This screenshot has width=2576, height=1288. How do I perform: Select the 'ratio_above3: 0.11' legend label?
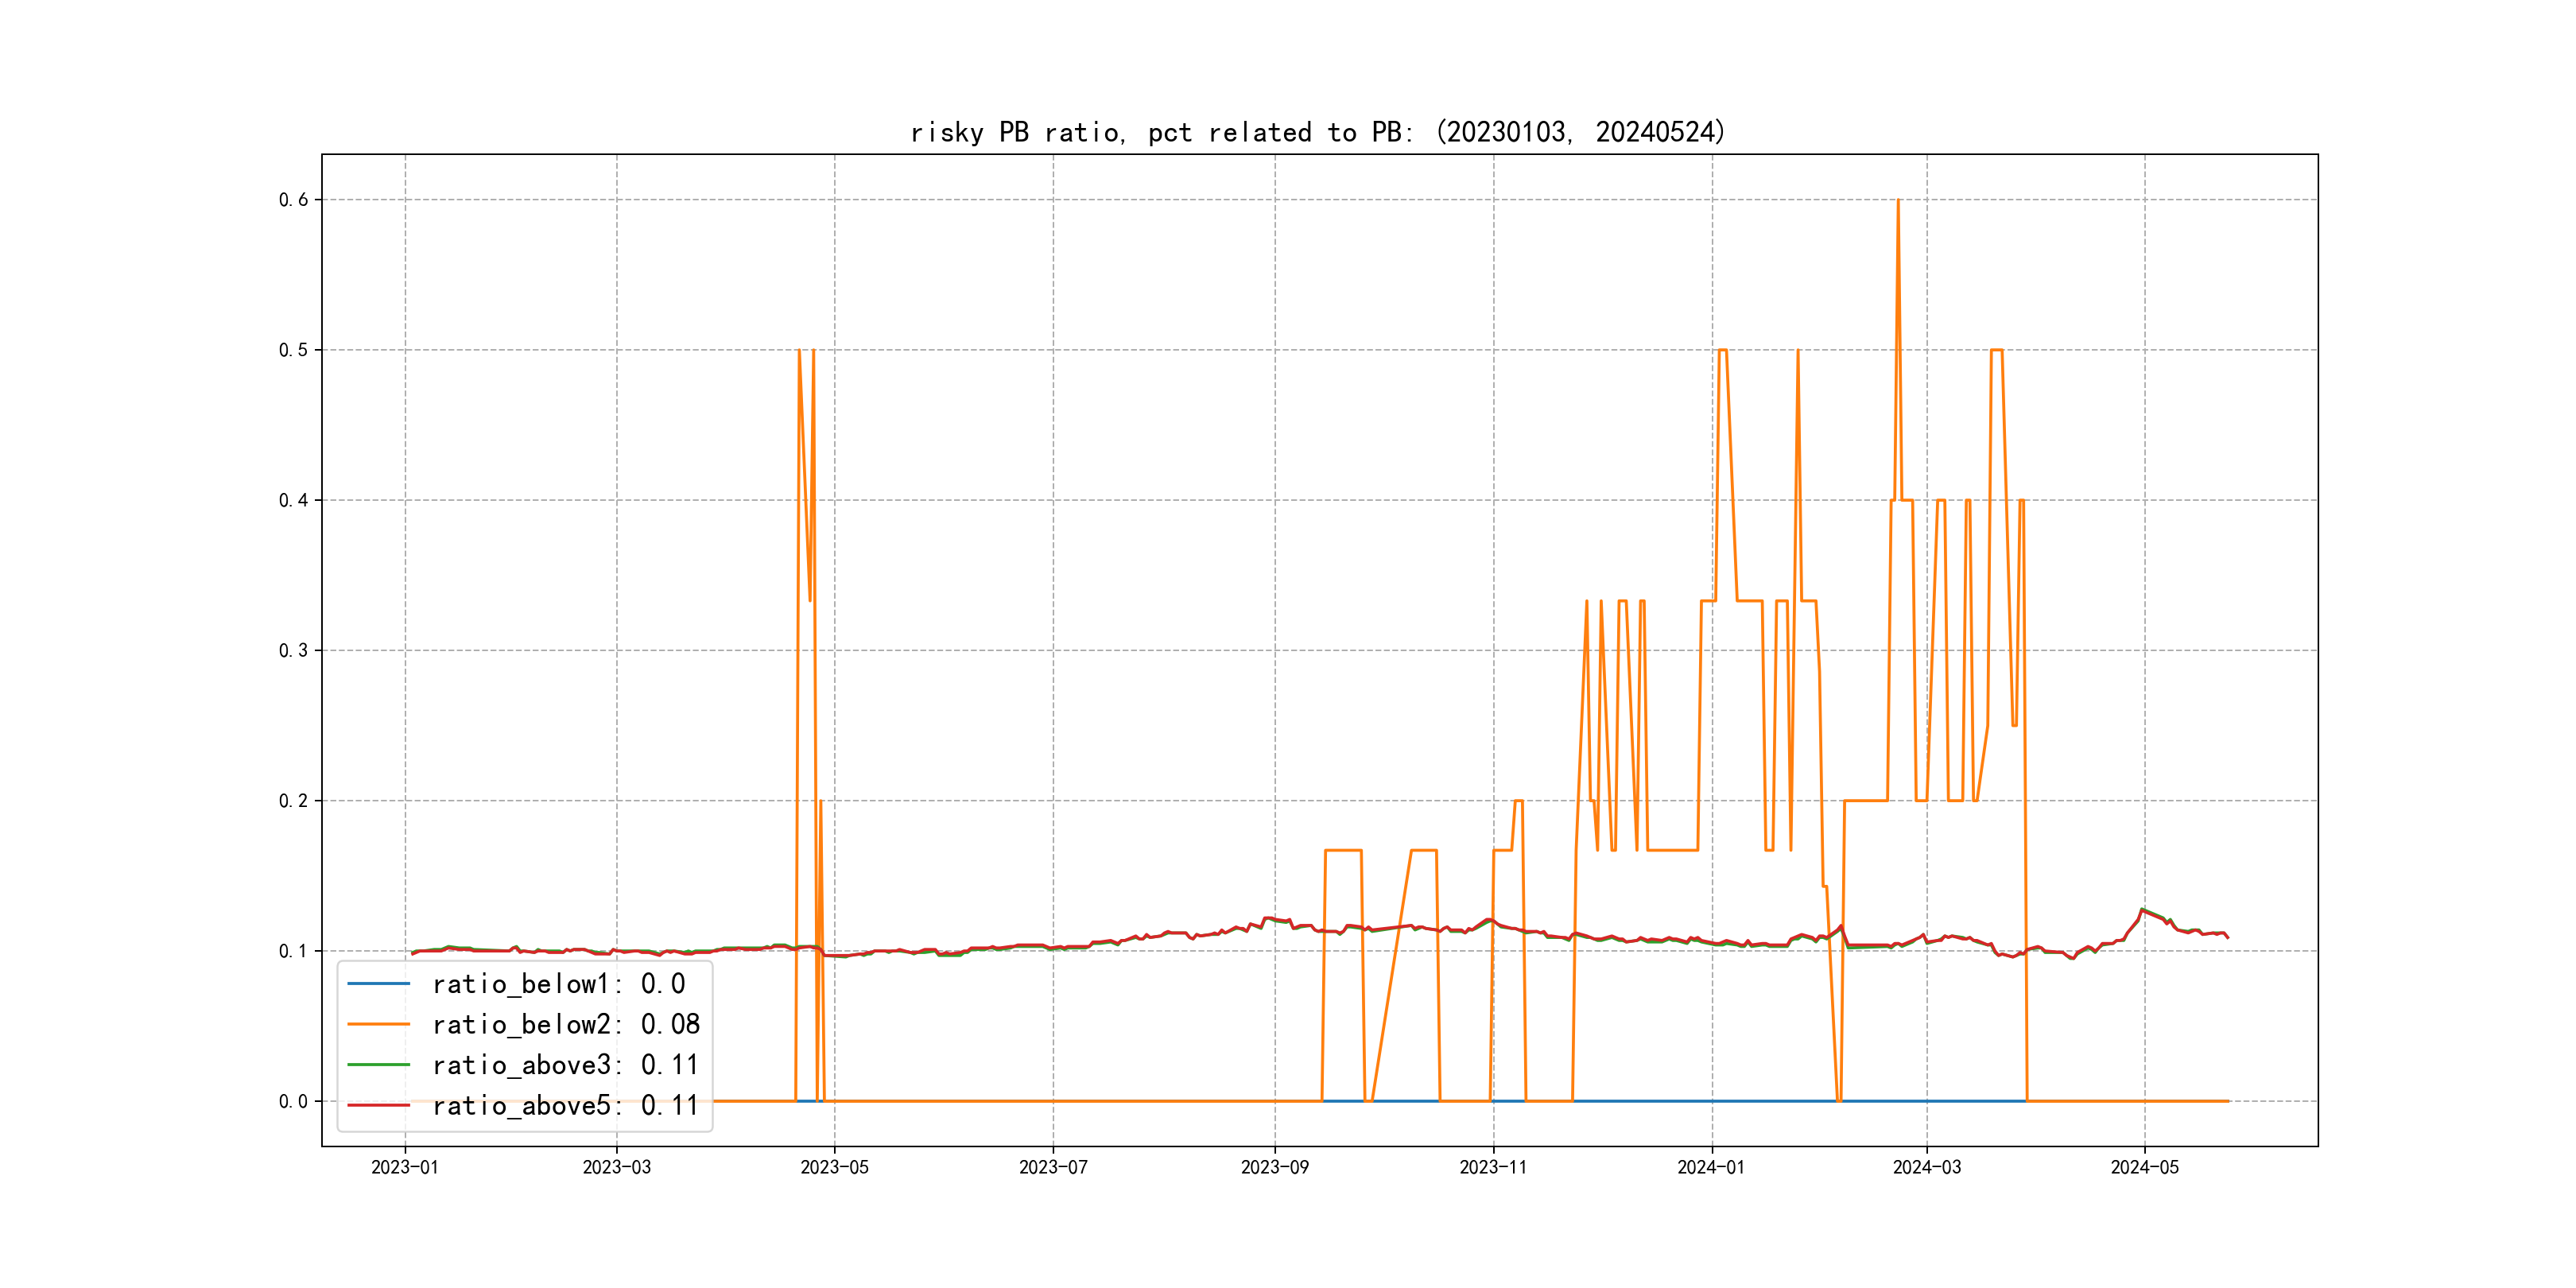[x=565, y=1065]
